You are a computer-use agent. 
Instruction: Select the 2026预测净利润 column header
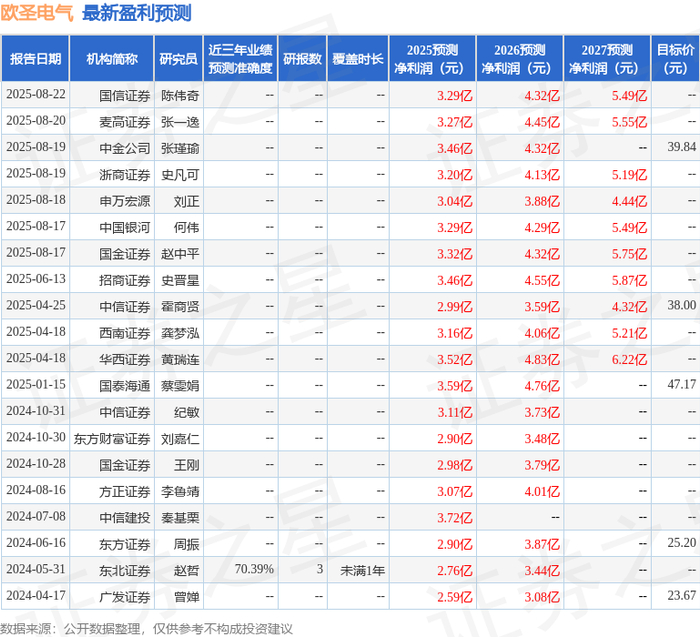coord(520,59)
